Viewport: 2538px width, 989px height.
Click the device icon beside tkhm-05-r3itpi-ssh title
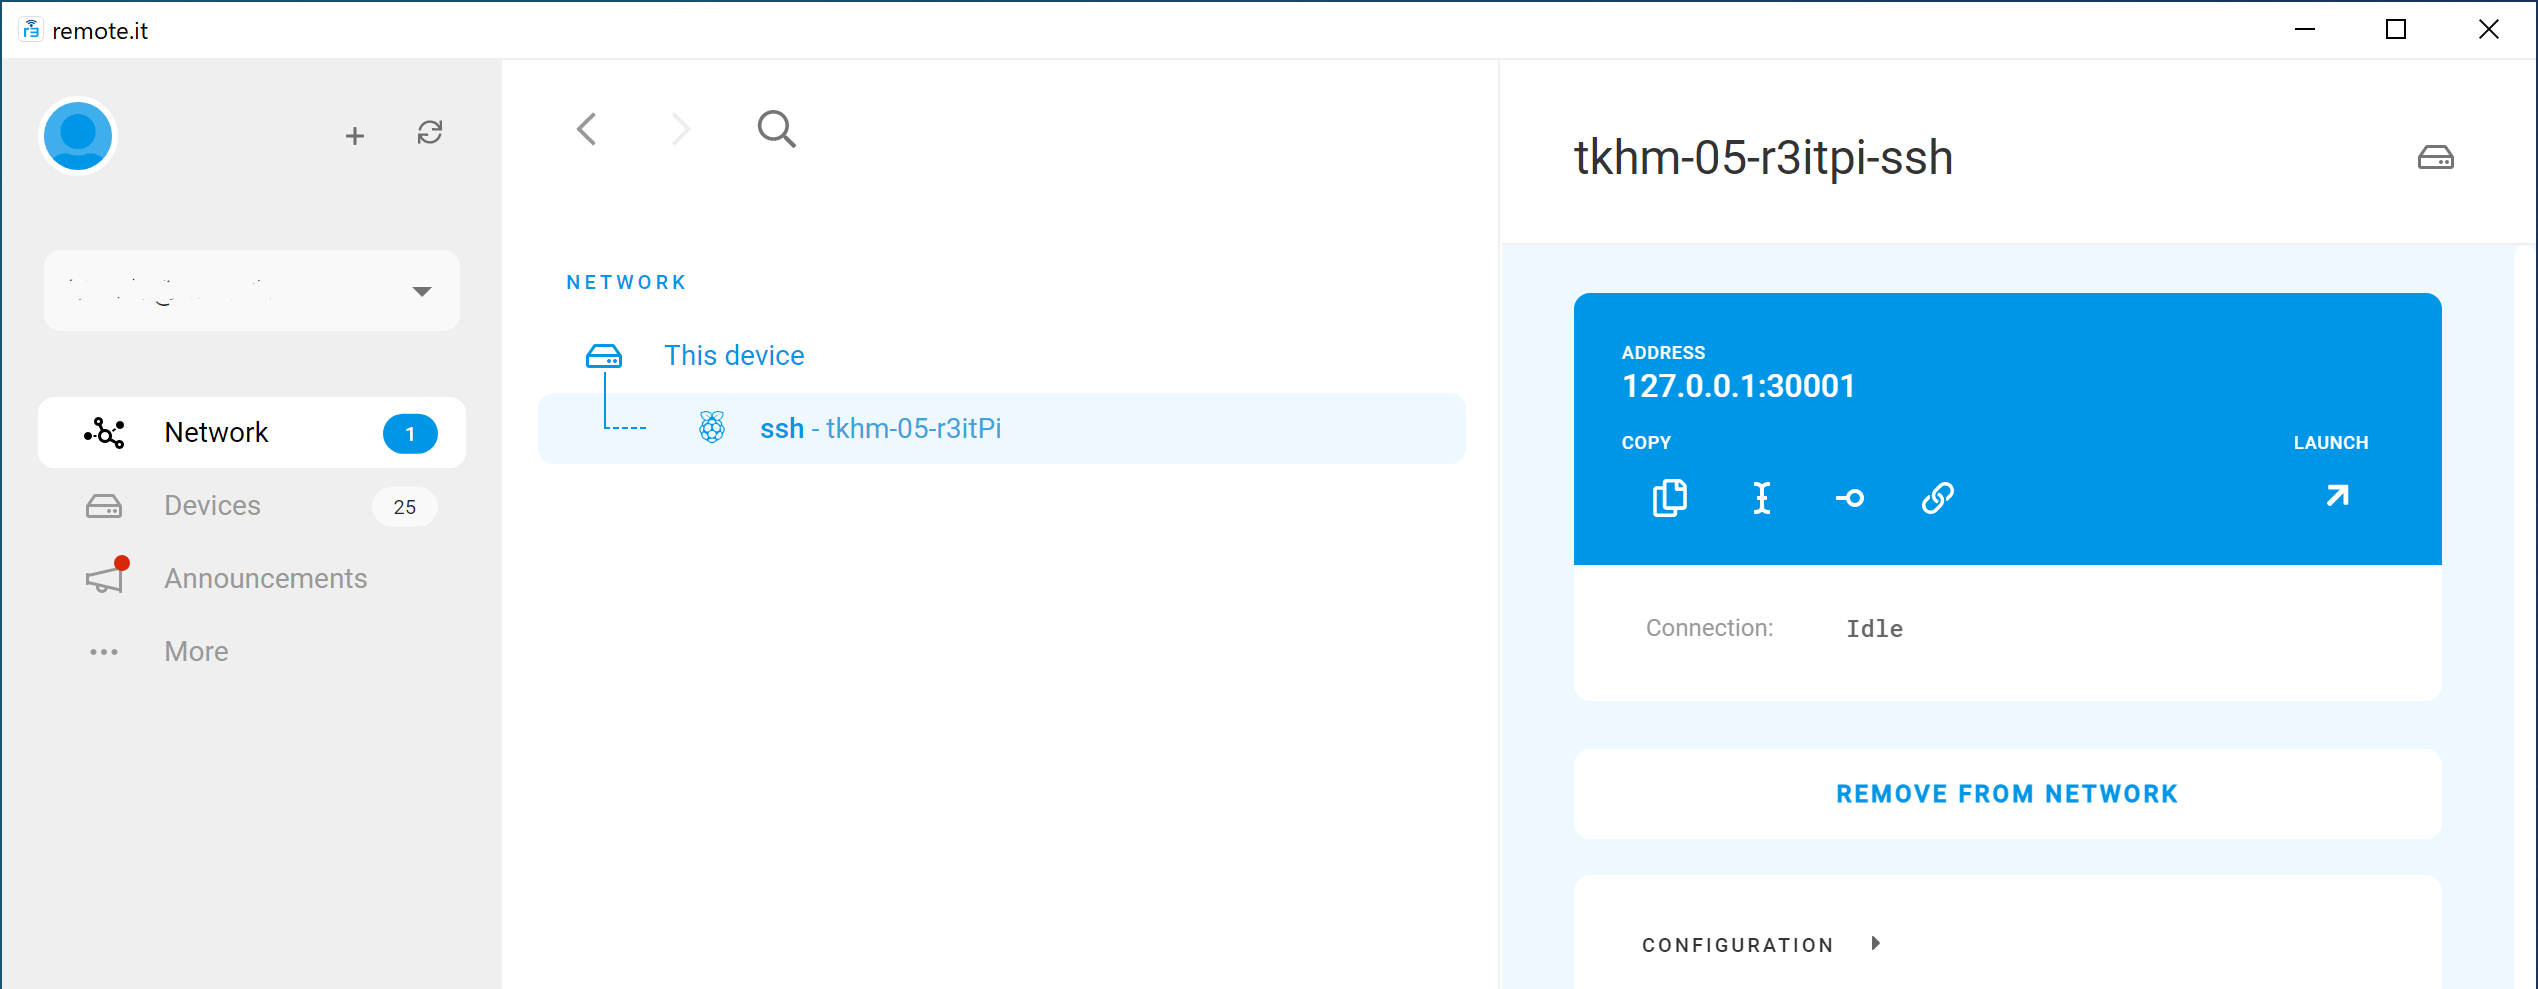coord(2436,158)
